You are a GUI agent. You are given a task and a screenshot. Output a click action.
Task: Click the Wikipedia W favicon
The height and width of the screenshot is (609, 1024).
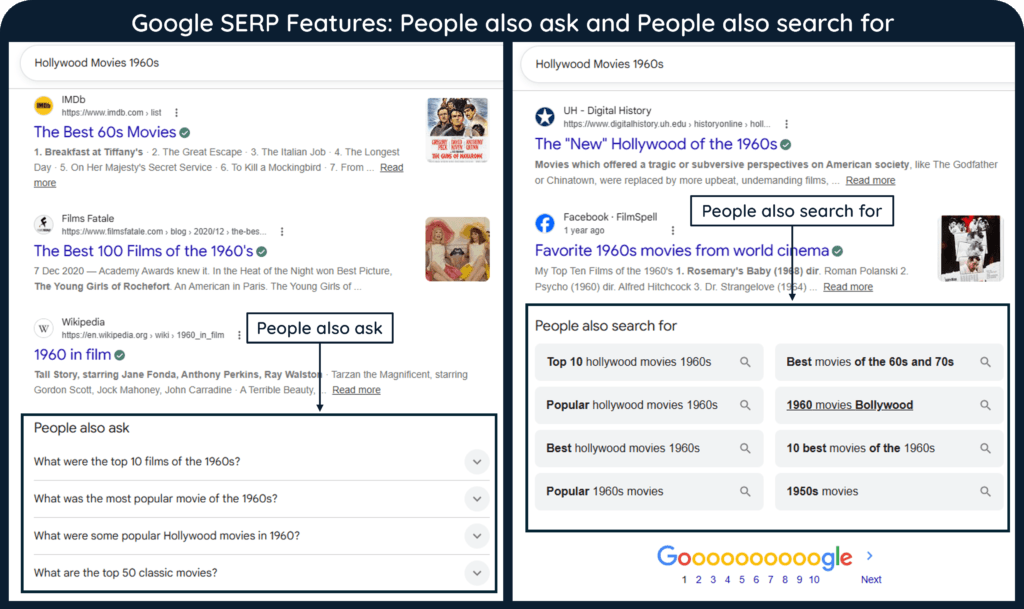click(44, 328)
